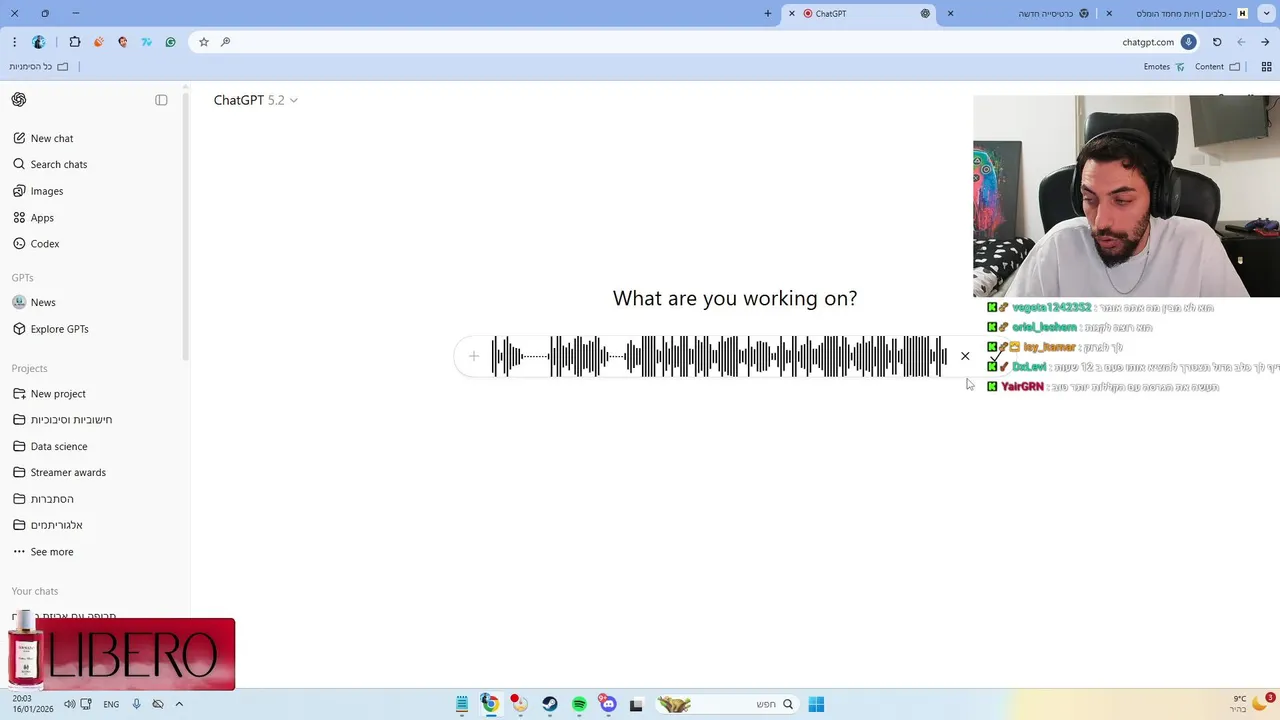Open the apps grid in bookmarks bar

pyautogui.click(x=1266, y=67)
